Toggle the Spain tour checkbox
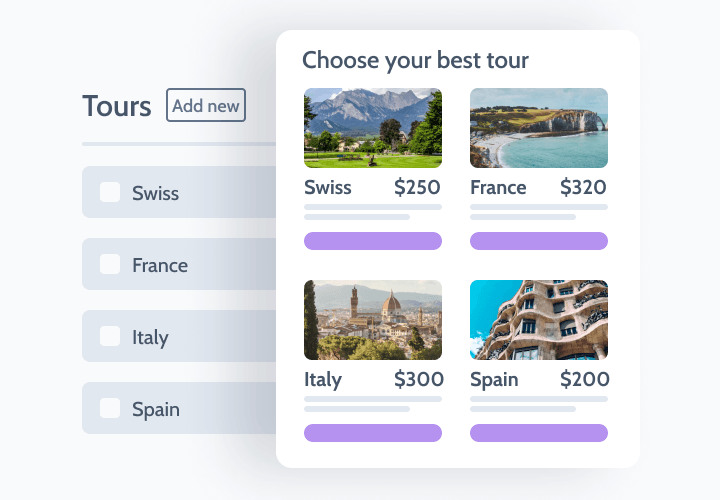Screen dimensions: 720x500 (x=110, y=408)
